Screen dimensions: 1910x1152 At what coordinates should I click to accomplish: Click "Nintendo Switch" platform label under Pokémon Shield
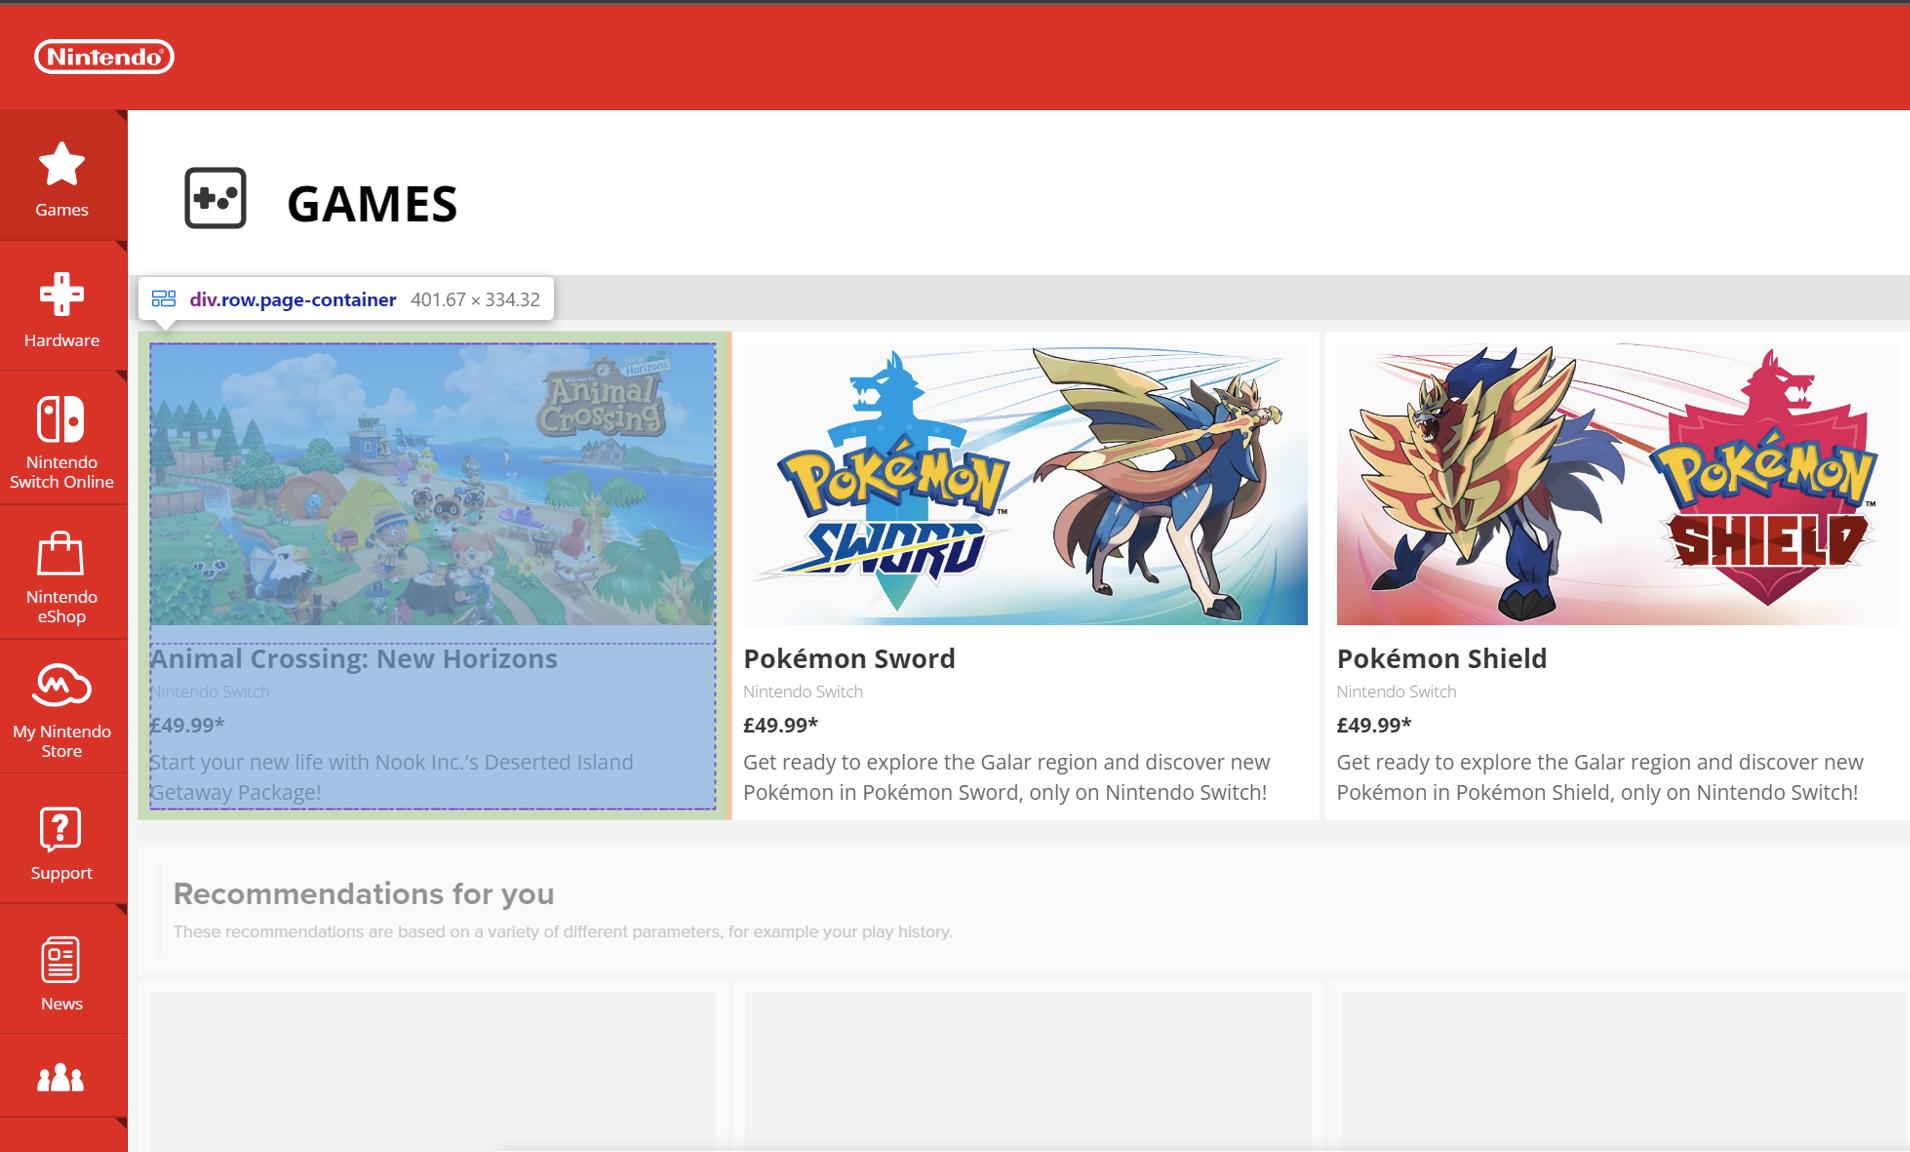[1396, 692]
